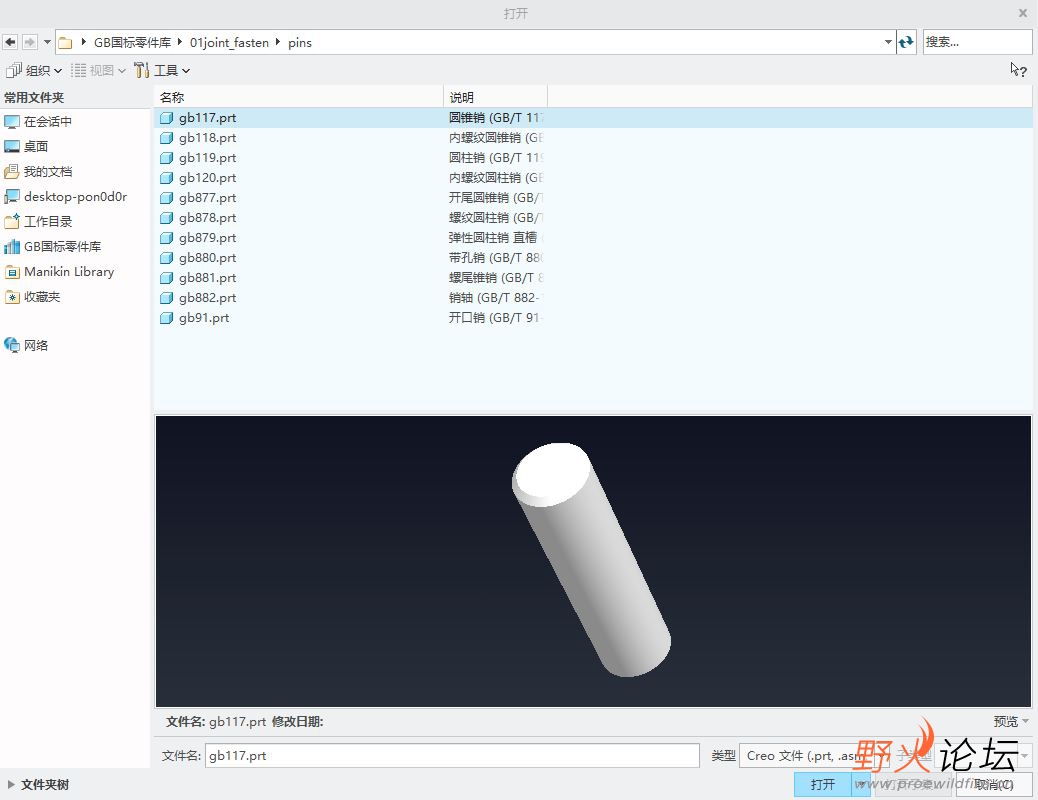Click the part icon beside gb877.prt

pyautogui.click(x=166, y=197)
